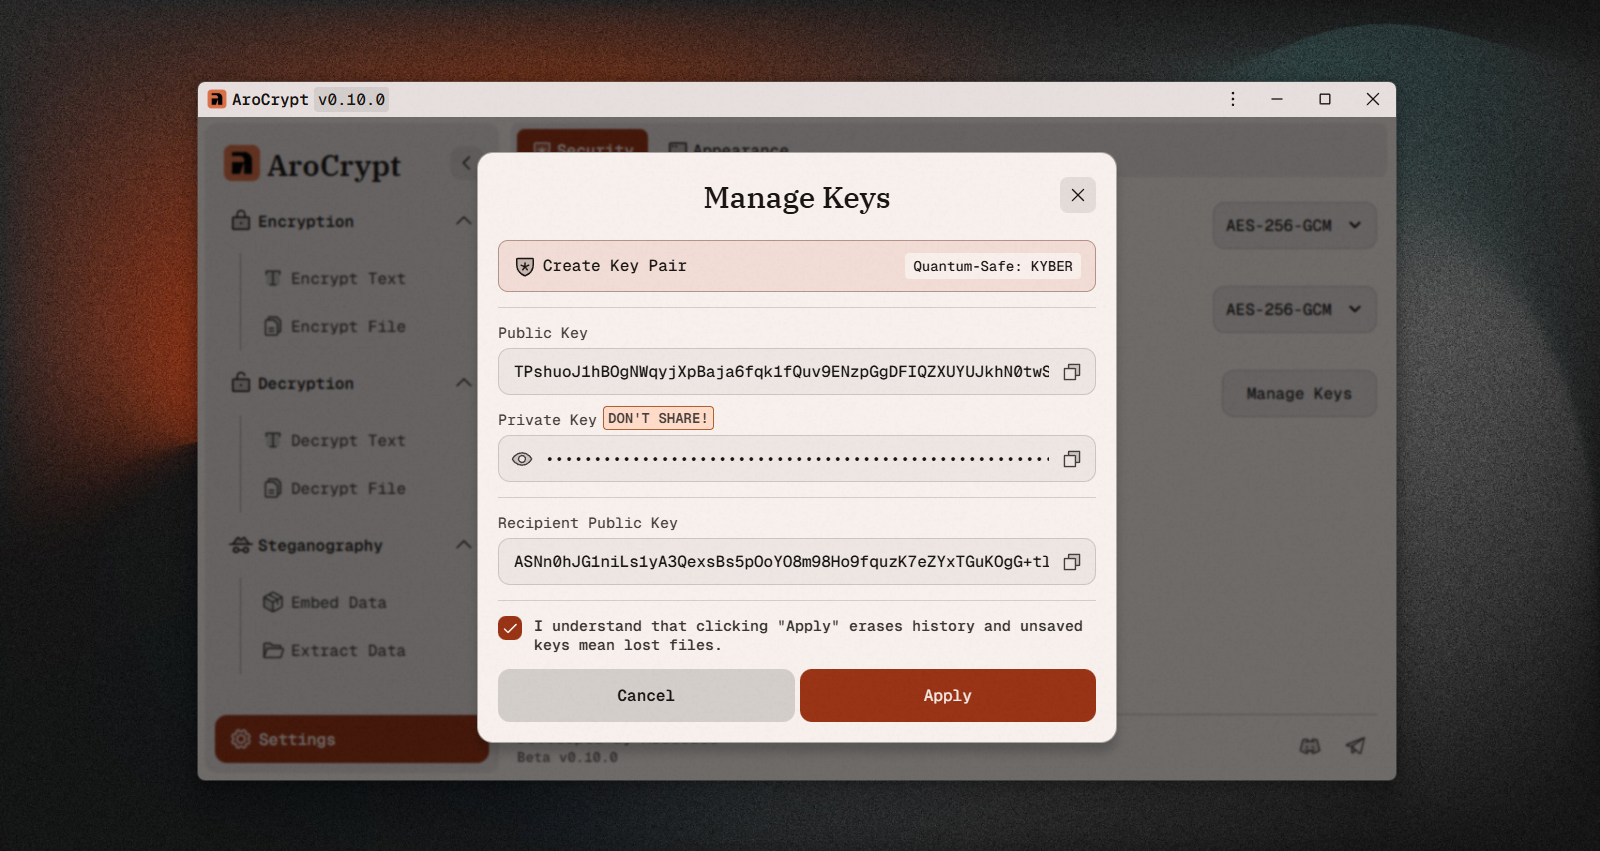The image size is (1600, 851).
Task: Collapse the Encryption section
Action: coord(463,221)
